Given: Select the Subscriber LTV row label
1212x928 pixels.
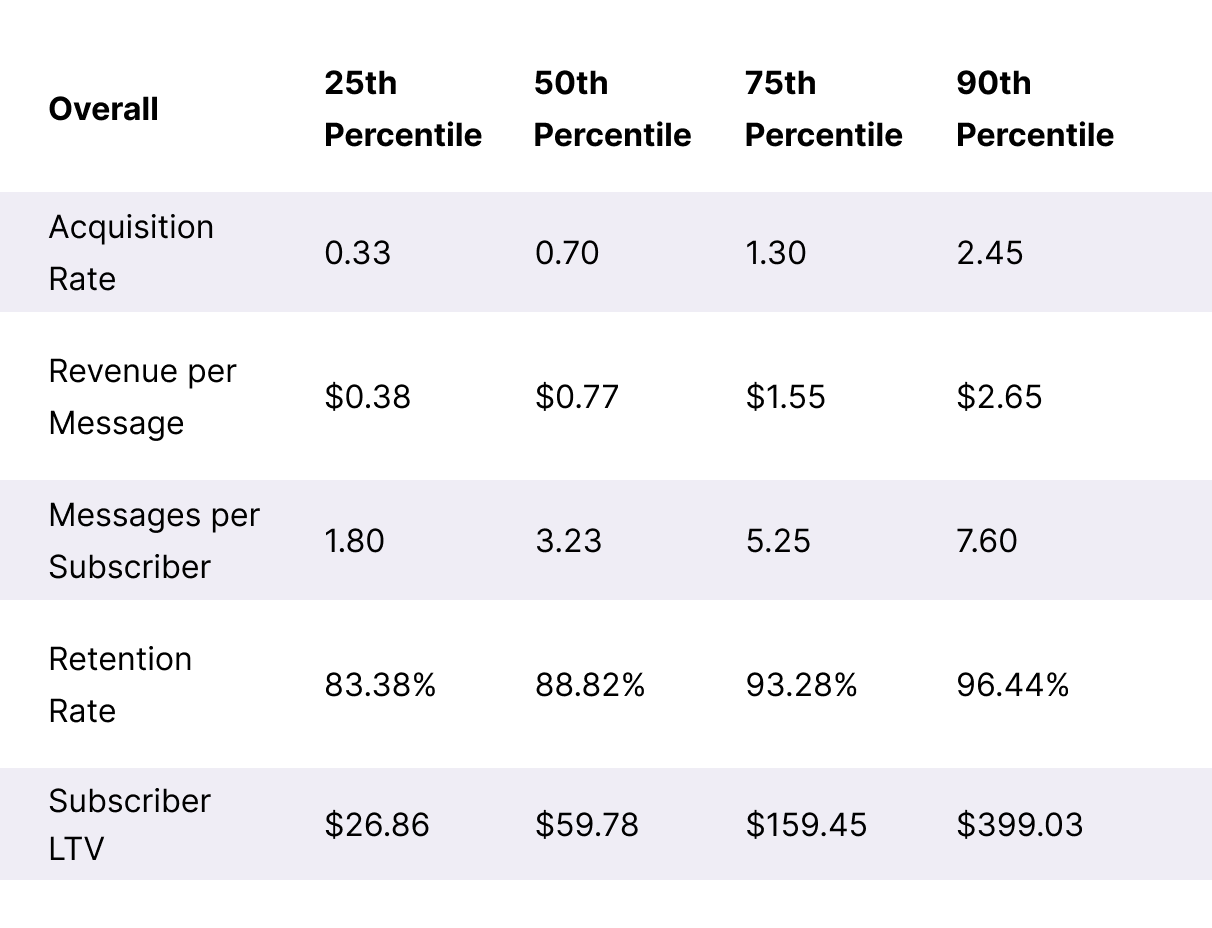Looking at the screenshot, I should coord(129,825).
